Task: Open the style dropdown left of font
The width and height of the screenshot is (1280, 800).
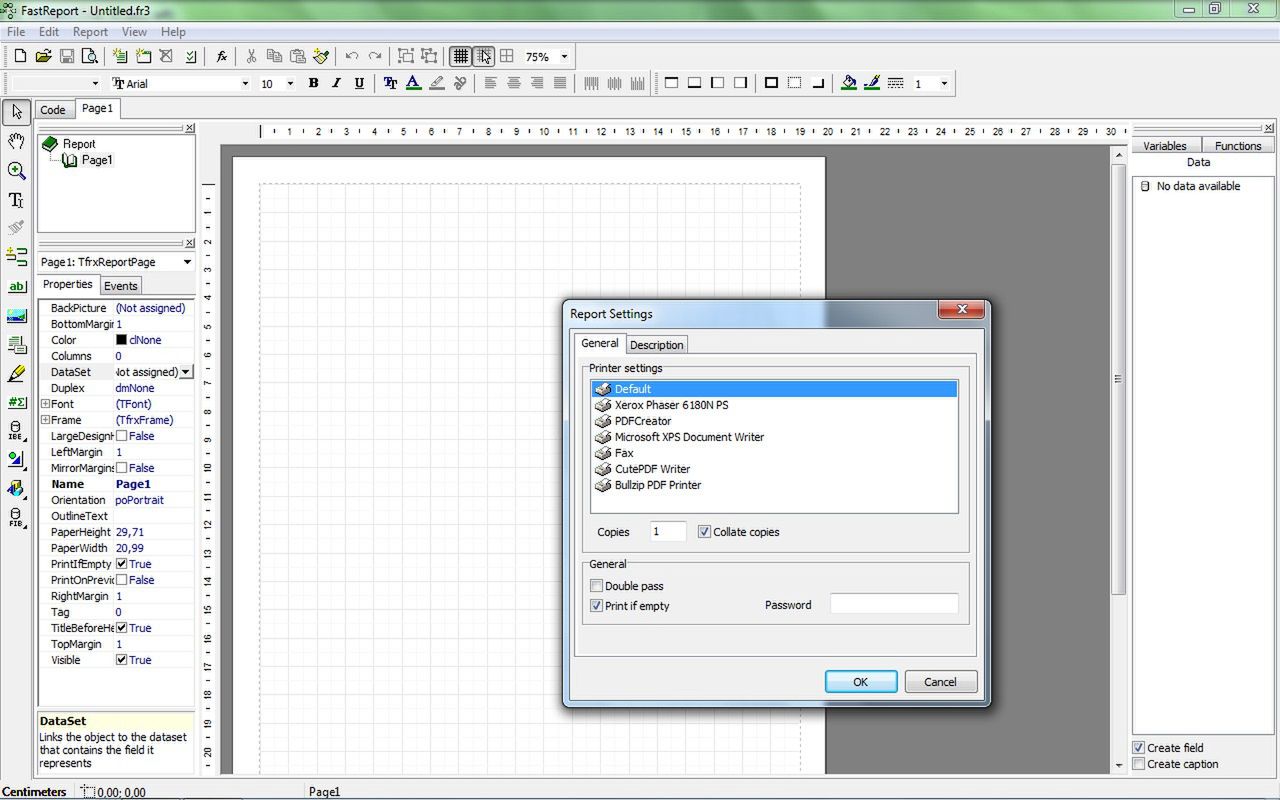Action: (95, 83)
